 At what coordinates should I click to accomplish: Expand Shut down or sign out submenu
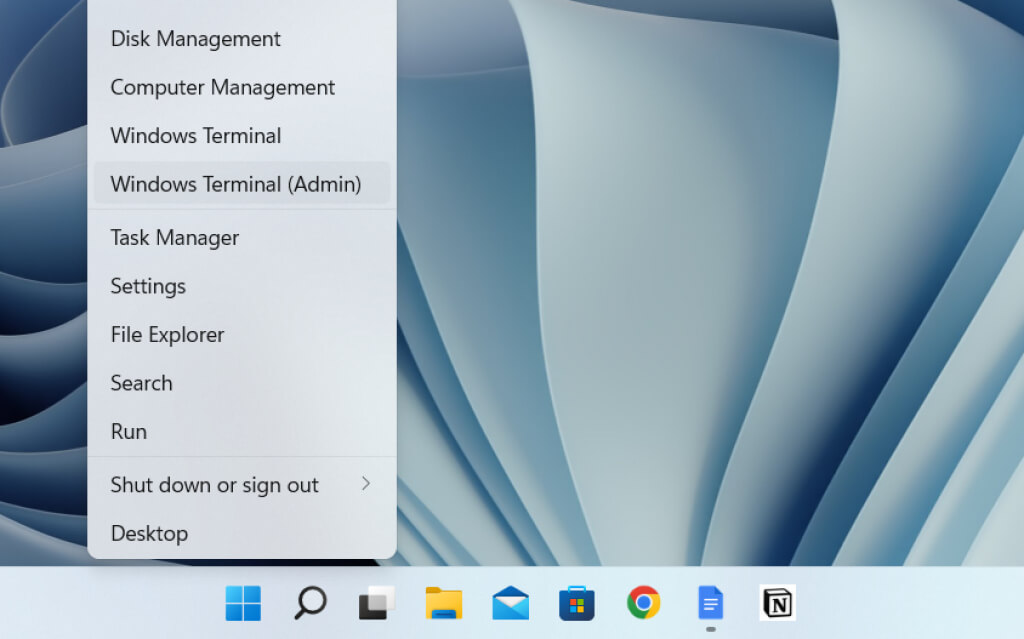tap(242, 484)
